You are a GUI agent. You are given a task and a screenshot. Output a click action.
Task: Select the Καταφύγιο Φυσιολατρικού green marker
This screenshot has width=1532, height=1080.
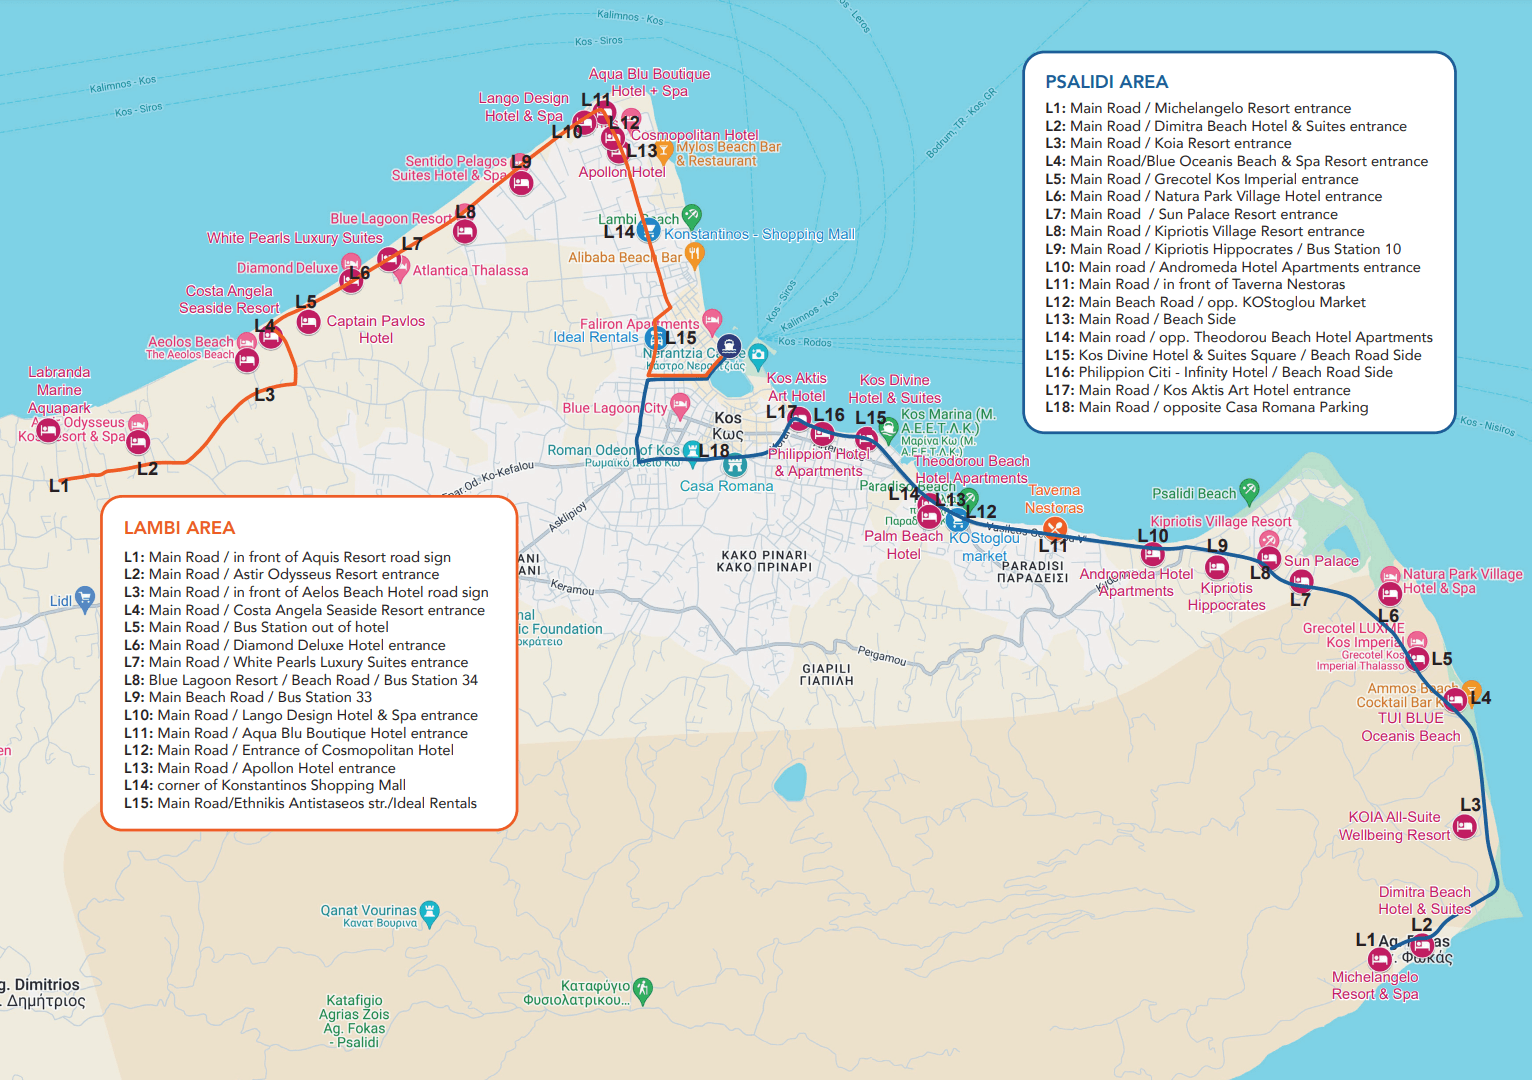(x=643, y=989)
